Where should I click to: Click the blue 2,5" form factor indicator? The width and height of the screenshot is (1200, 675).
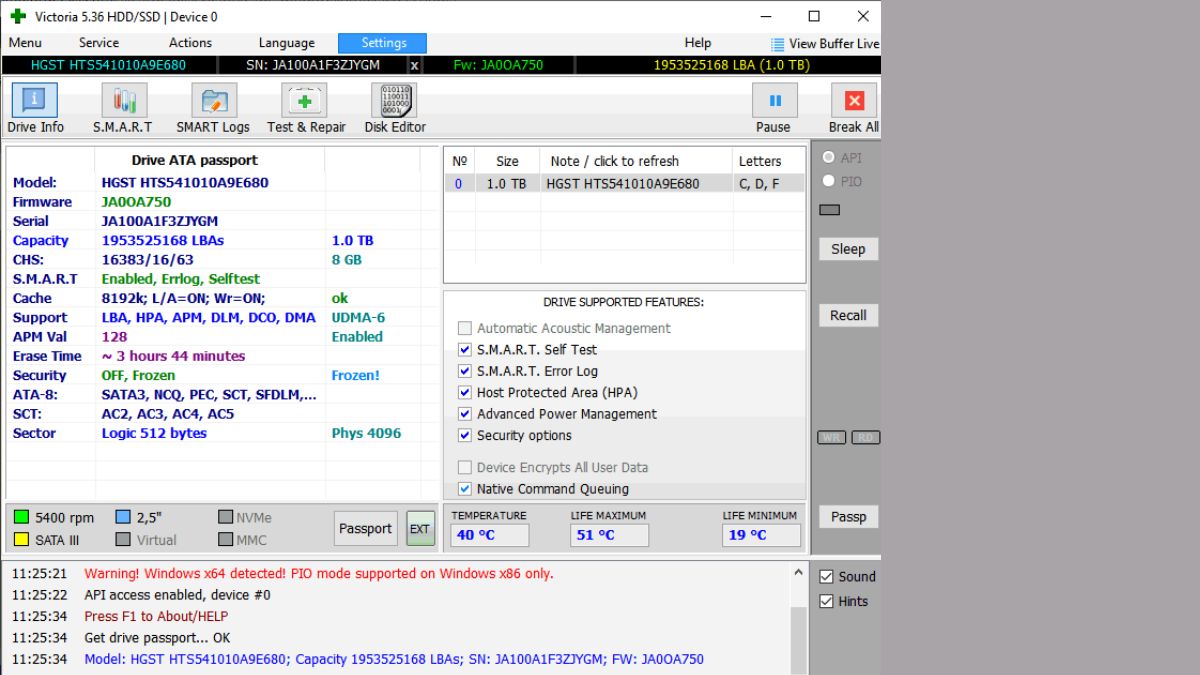coord(123,517)
